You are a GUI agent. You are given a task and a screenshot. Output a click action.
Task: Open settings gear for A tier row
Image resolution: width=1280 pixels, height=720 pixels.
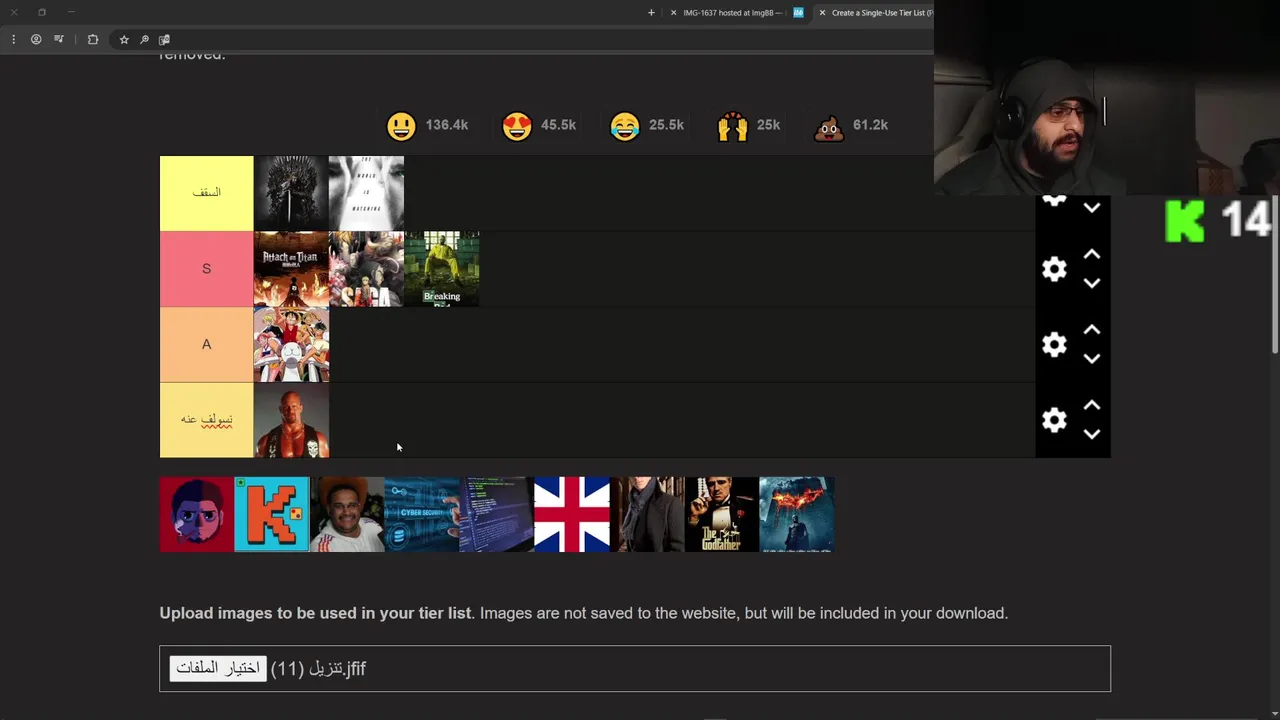1054,345
